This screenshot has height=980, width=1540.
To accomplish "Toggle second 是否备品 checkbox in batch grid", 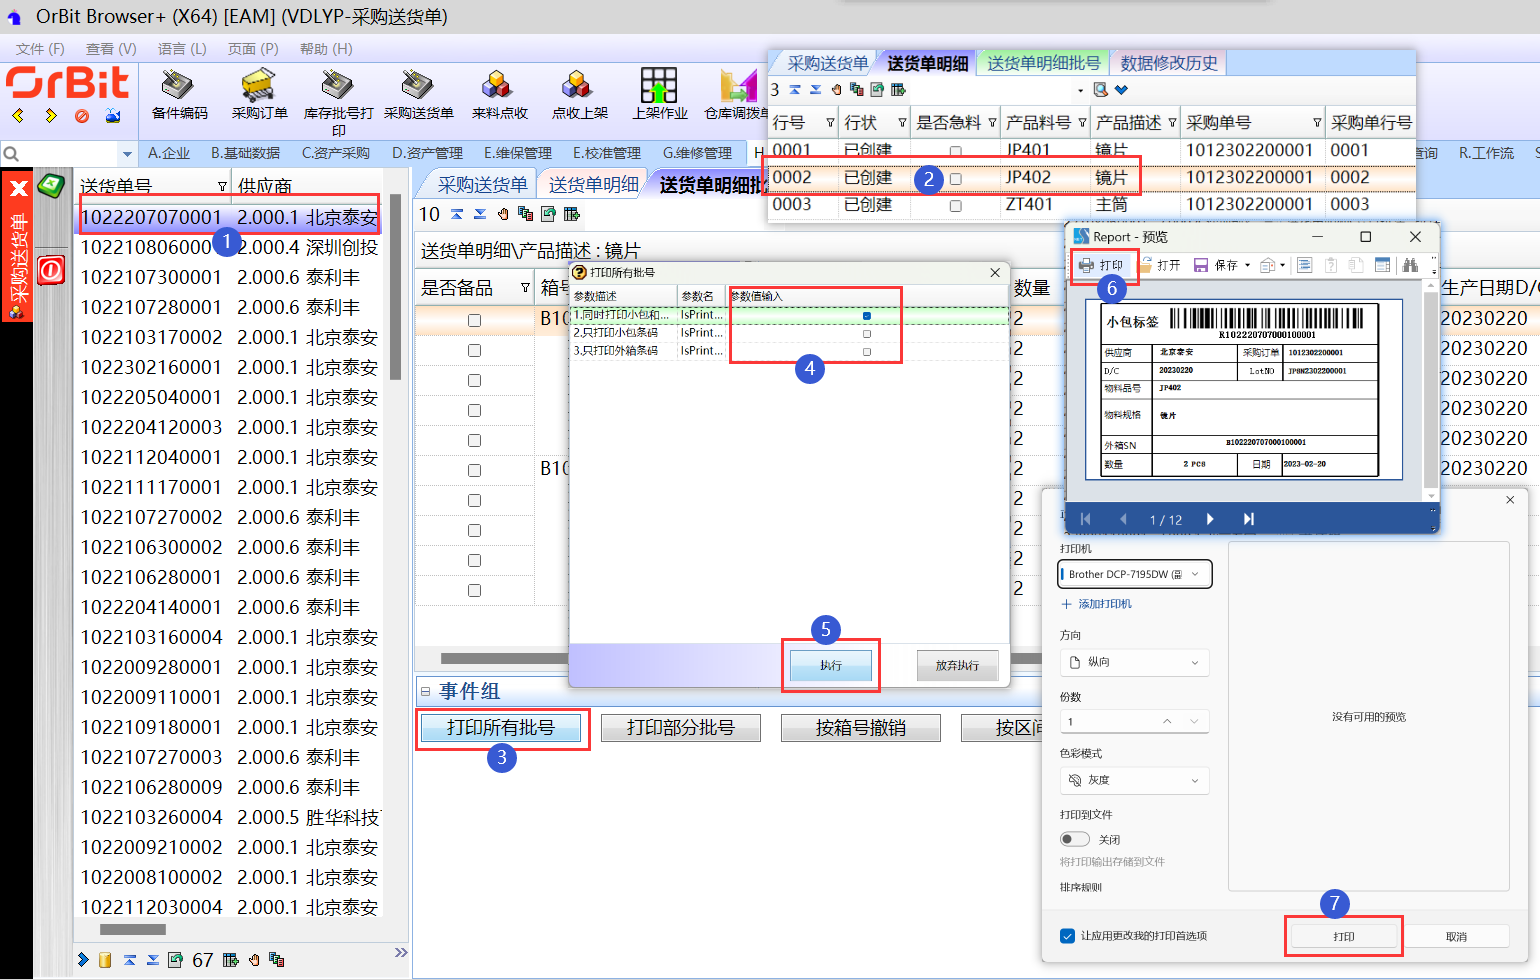I will [x=474, y=351].
